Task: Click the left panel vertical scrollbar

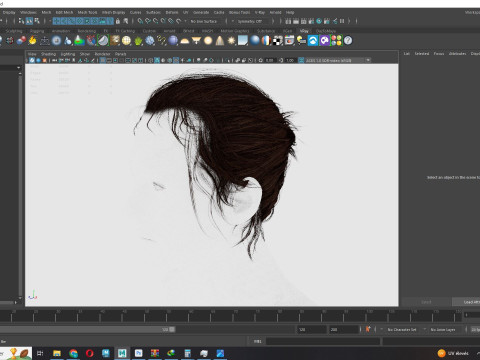Action: point(20,185)
